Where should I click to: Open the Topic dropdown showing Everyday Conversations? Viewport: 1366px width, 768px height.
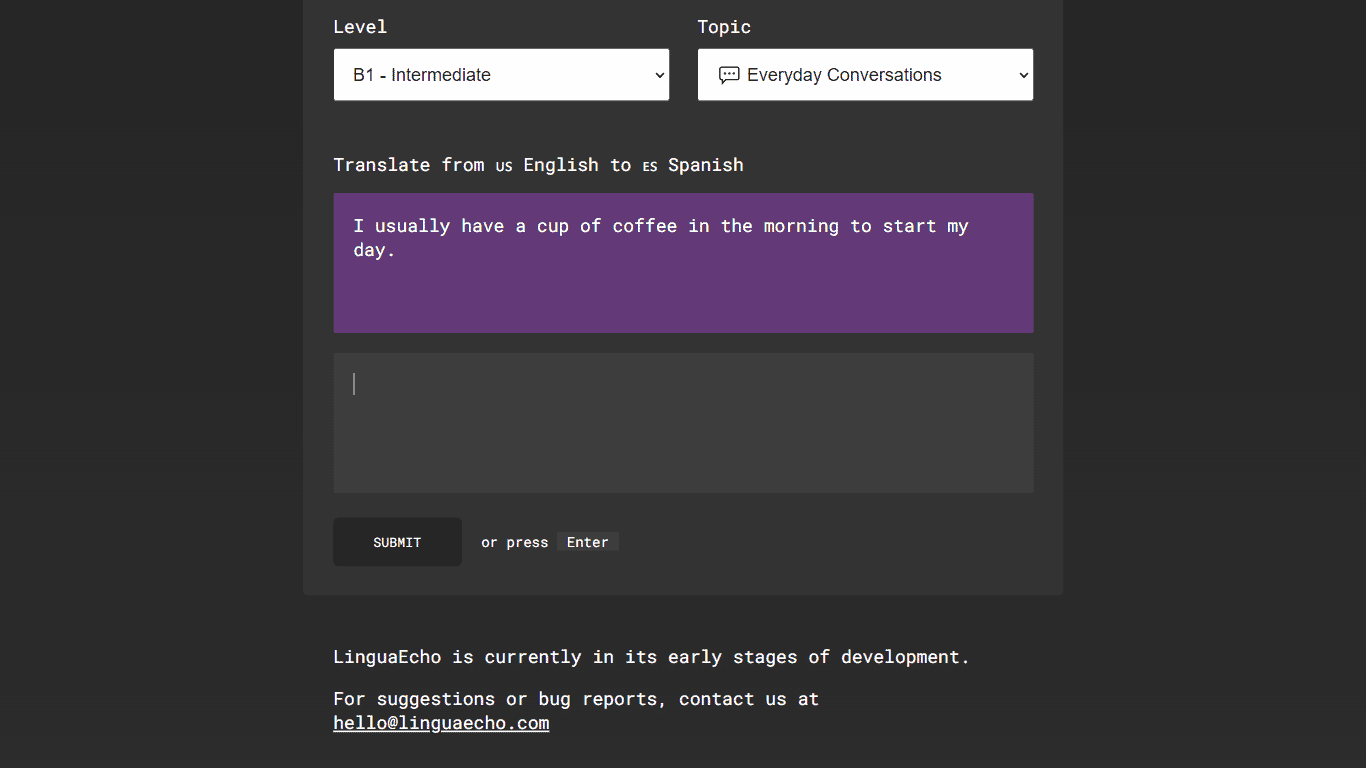point(865,75)
